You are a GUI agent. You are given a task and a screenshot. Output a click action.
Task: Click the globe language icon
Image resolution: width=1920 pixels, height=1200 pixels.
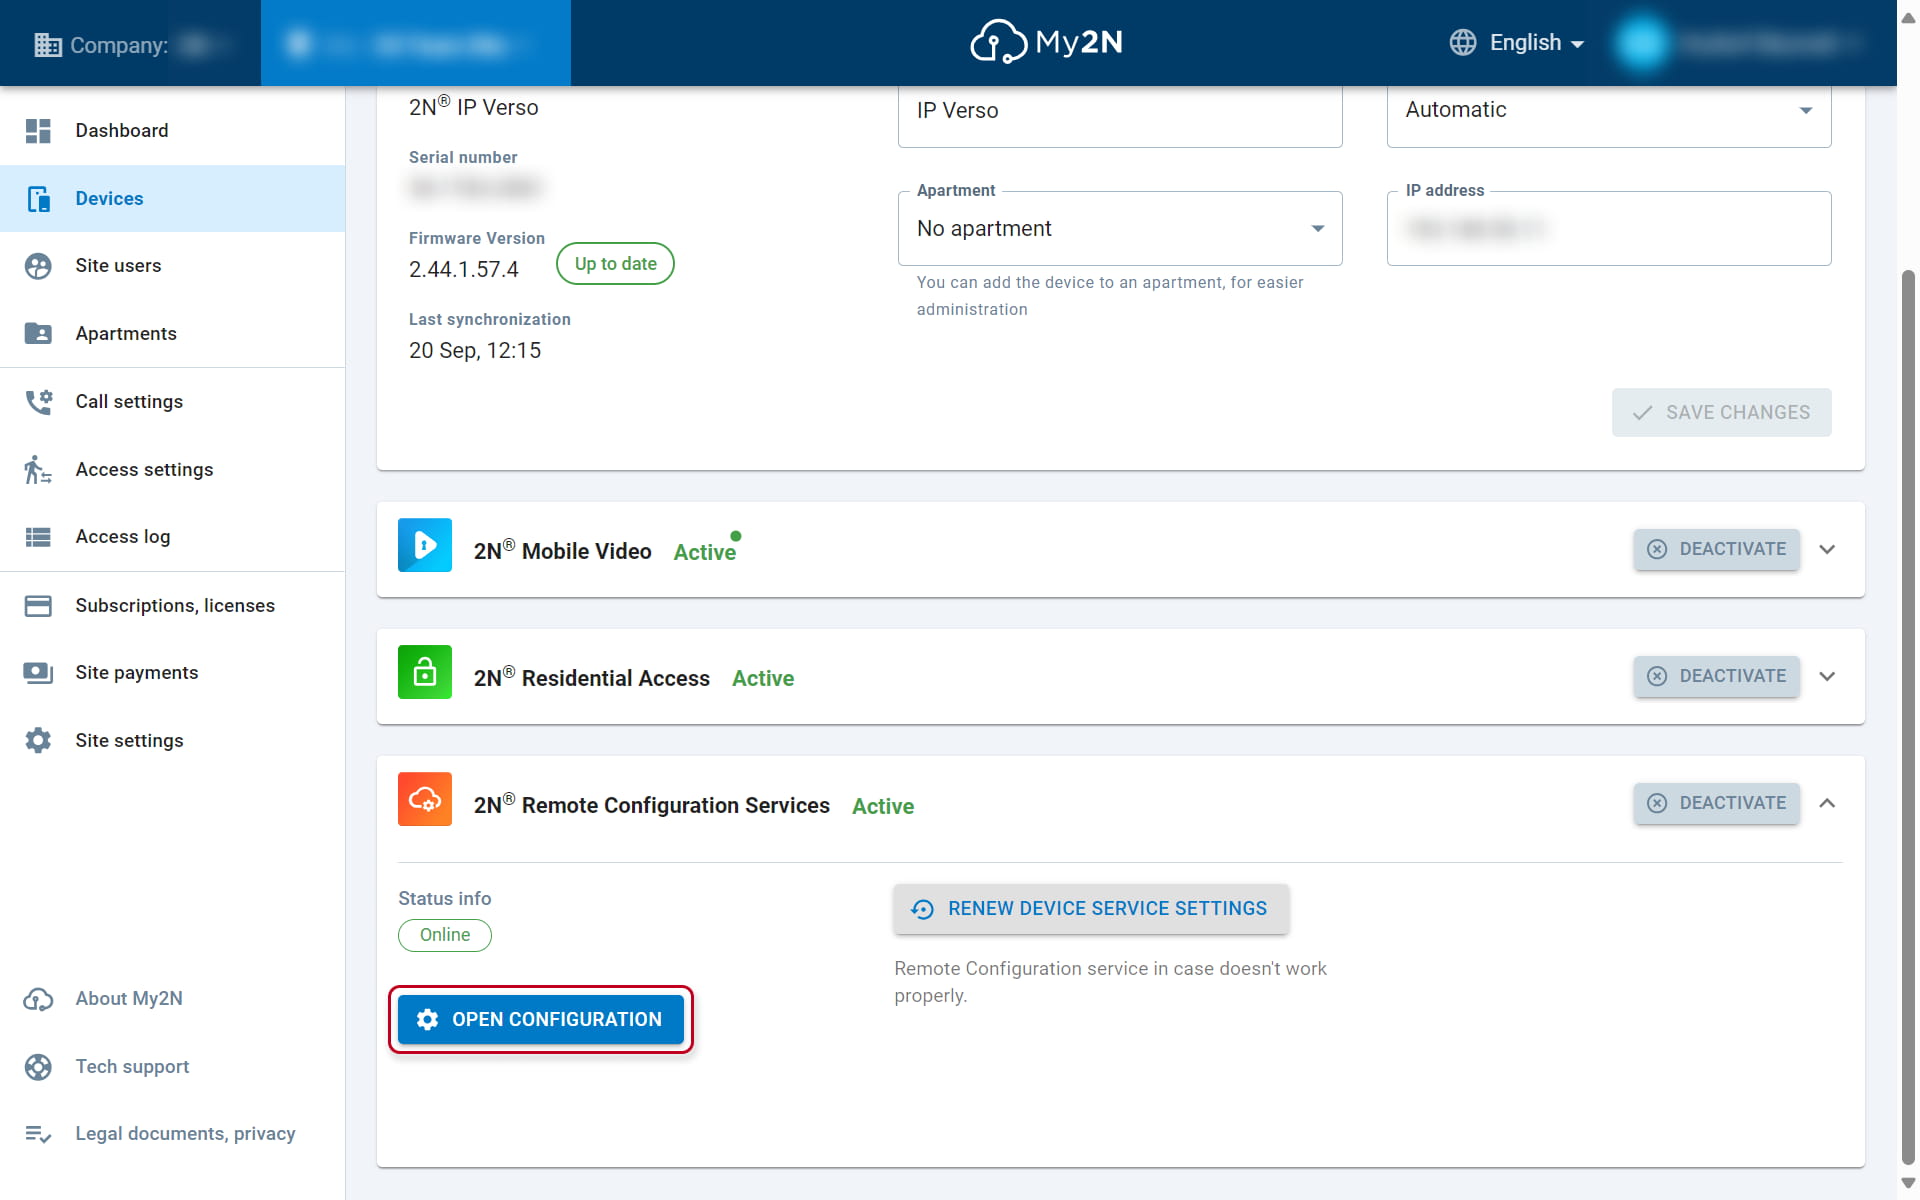pyautogui.click(x=1463, y=42)
